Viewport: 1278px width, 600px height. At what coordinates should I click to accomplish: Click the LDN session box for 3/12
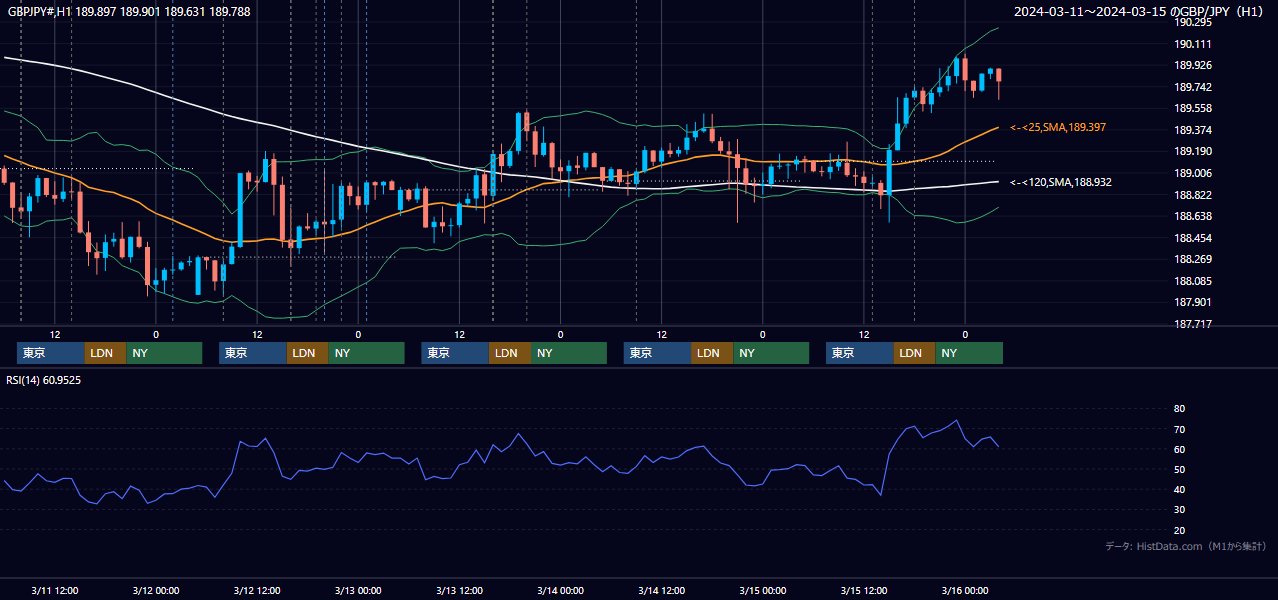tap(307, 353)
